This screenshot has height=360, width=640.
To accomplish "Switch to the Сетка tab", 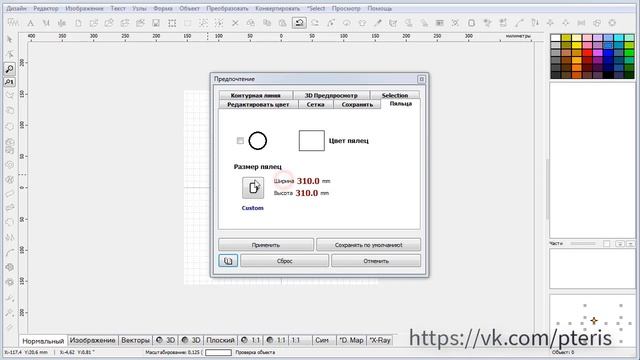I will [x=316, y=104].
